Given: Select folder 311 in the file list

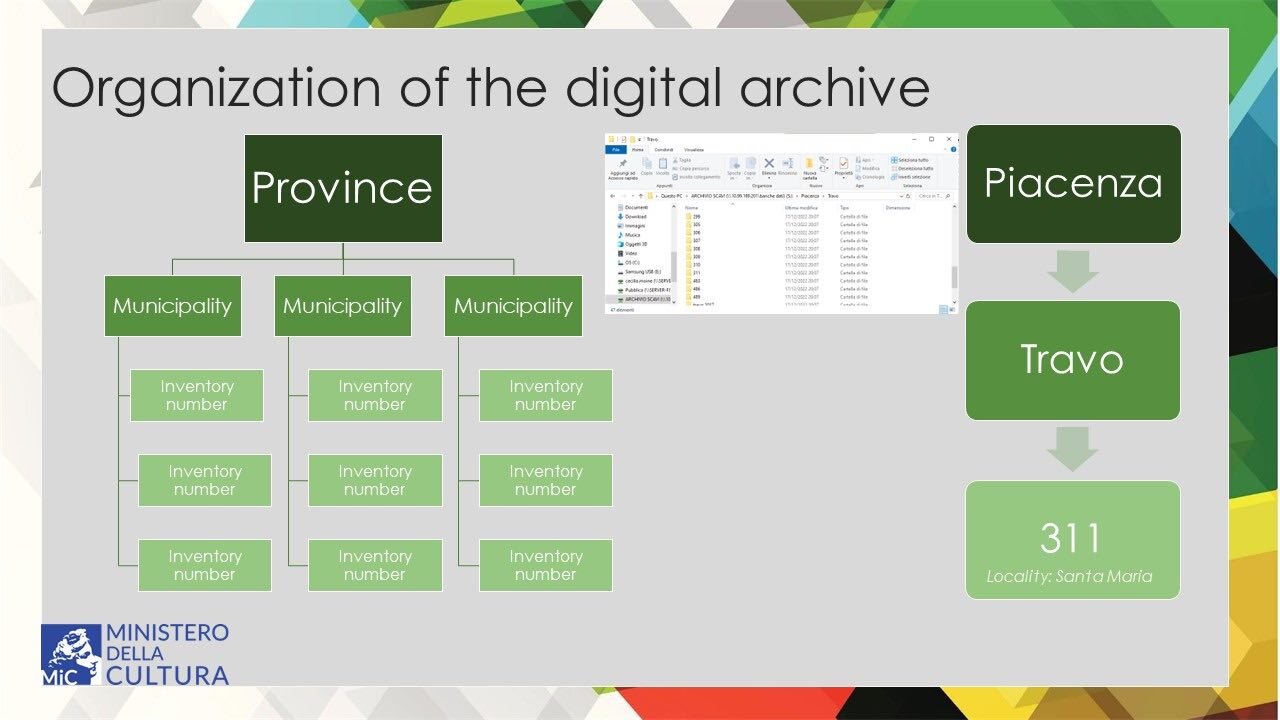Looking at the screenshot, I should (x=697, y=273).
